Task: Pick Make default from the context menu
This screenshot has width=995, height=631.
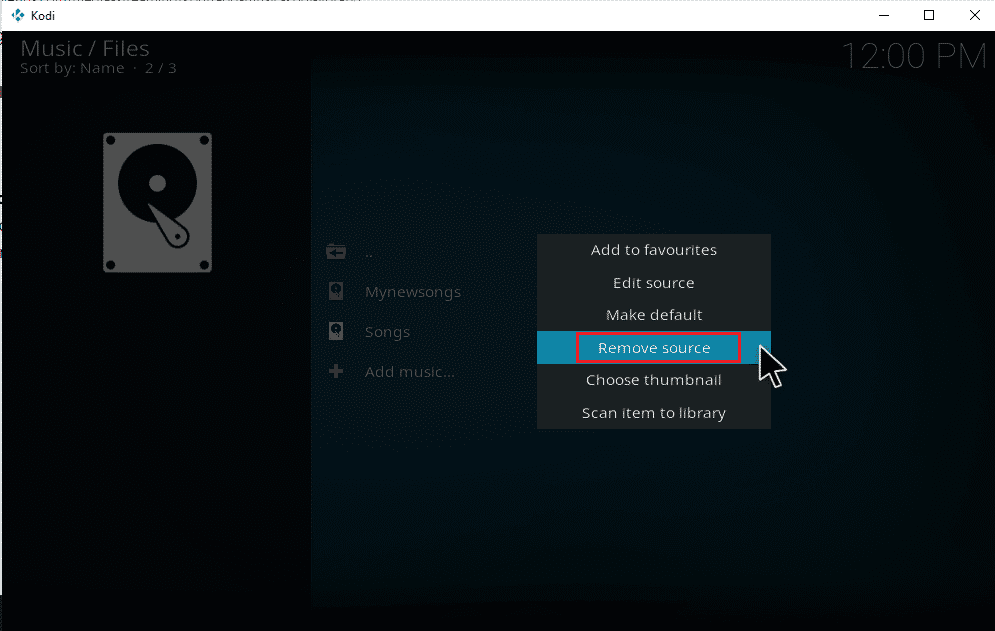Action: click(x=653, y=315)
